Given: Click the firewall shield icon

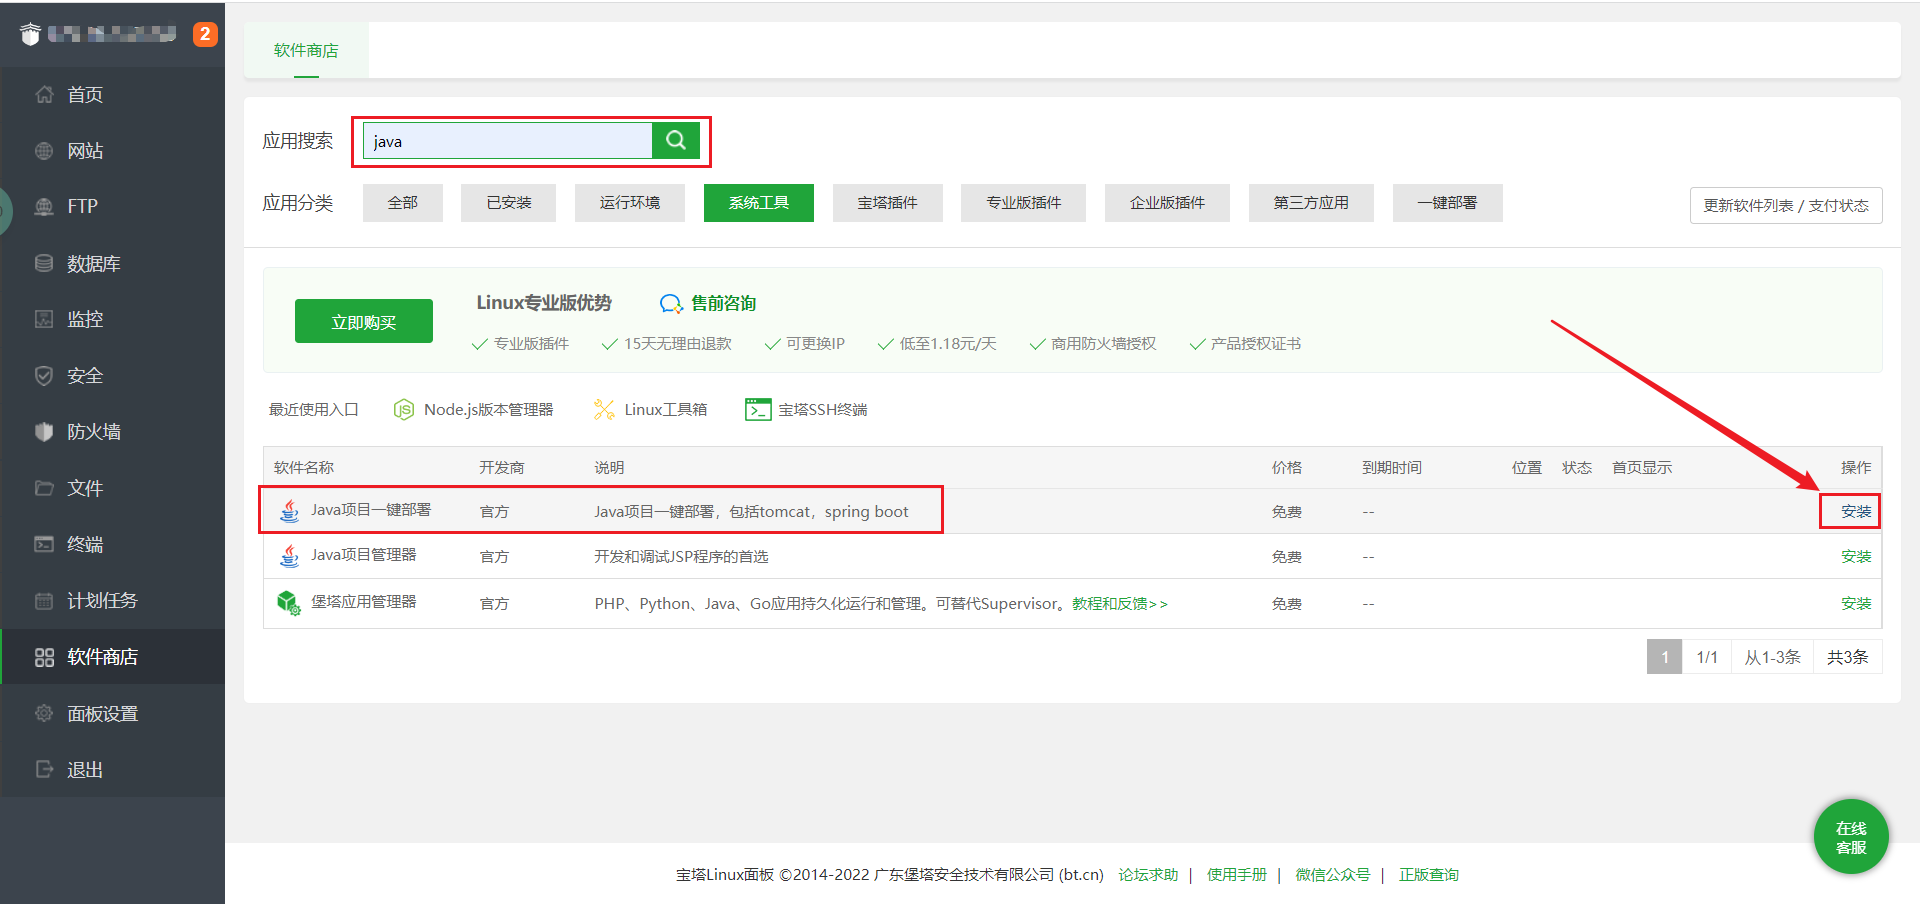Looking at the screenshot, I should point(44,432).
